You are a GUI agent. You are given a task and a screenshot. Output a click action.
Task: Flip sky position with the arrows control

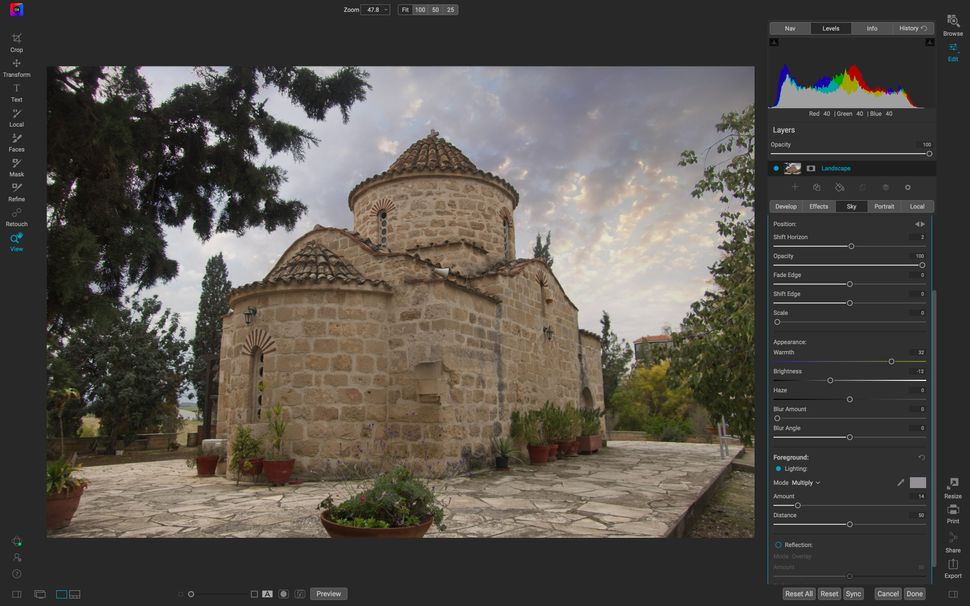(920, 223)
